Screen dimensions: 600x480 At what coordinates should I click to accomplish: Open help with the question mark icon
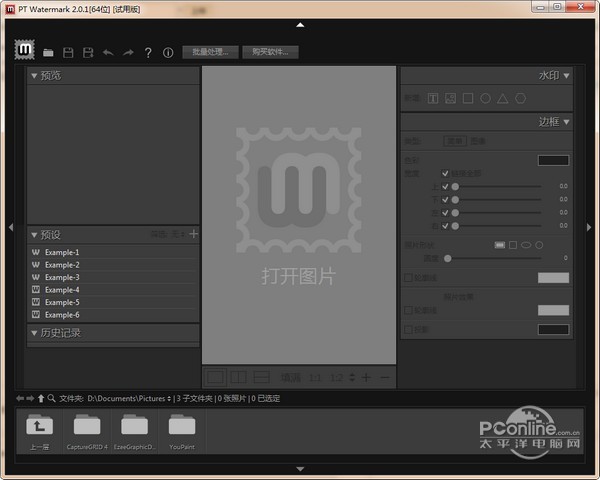click(x=148, y=52)
